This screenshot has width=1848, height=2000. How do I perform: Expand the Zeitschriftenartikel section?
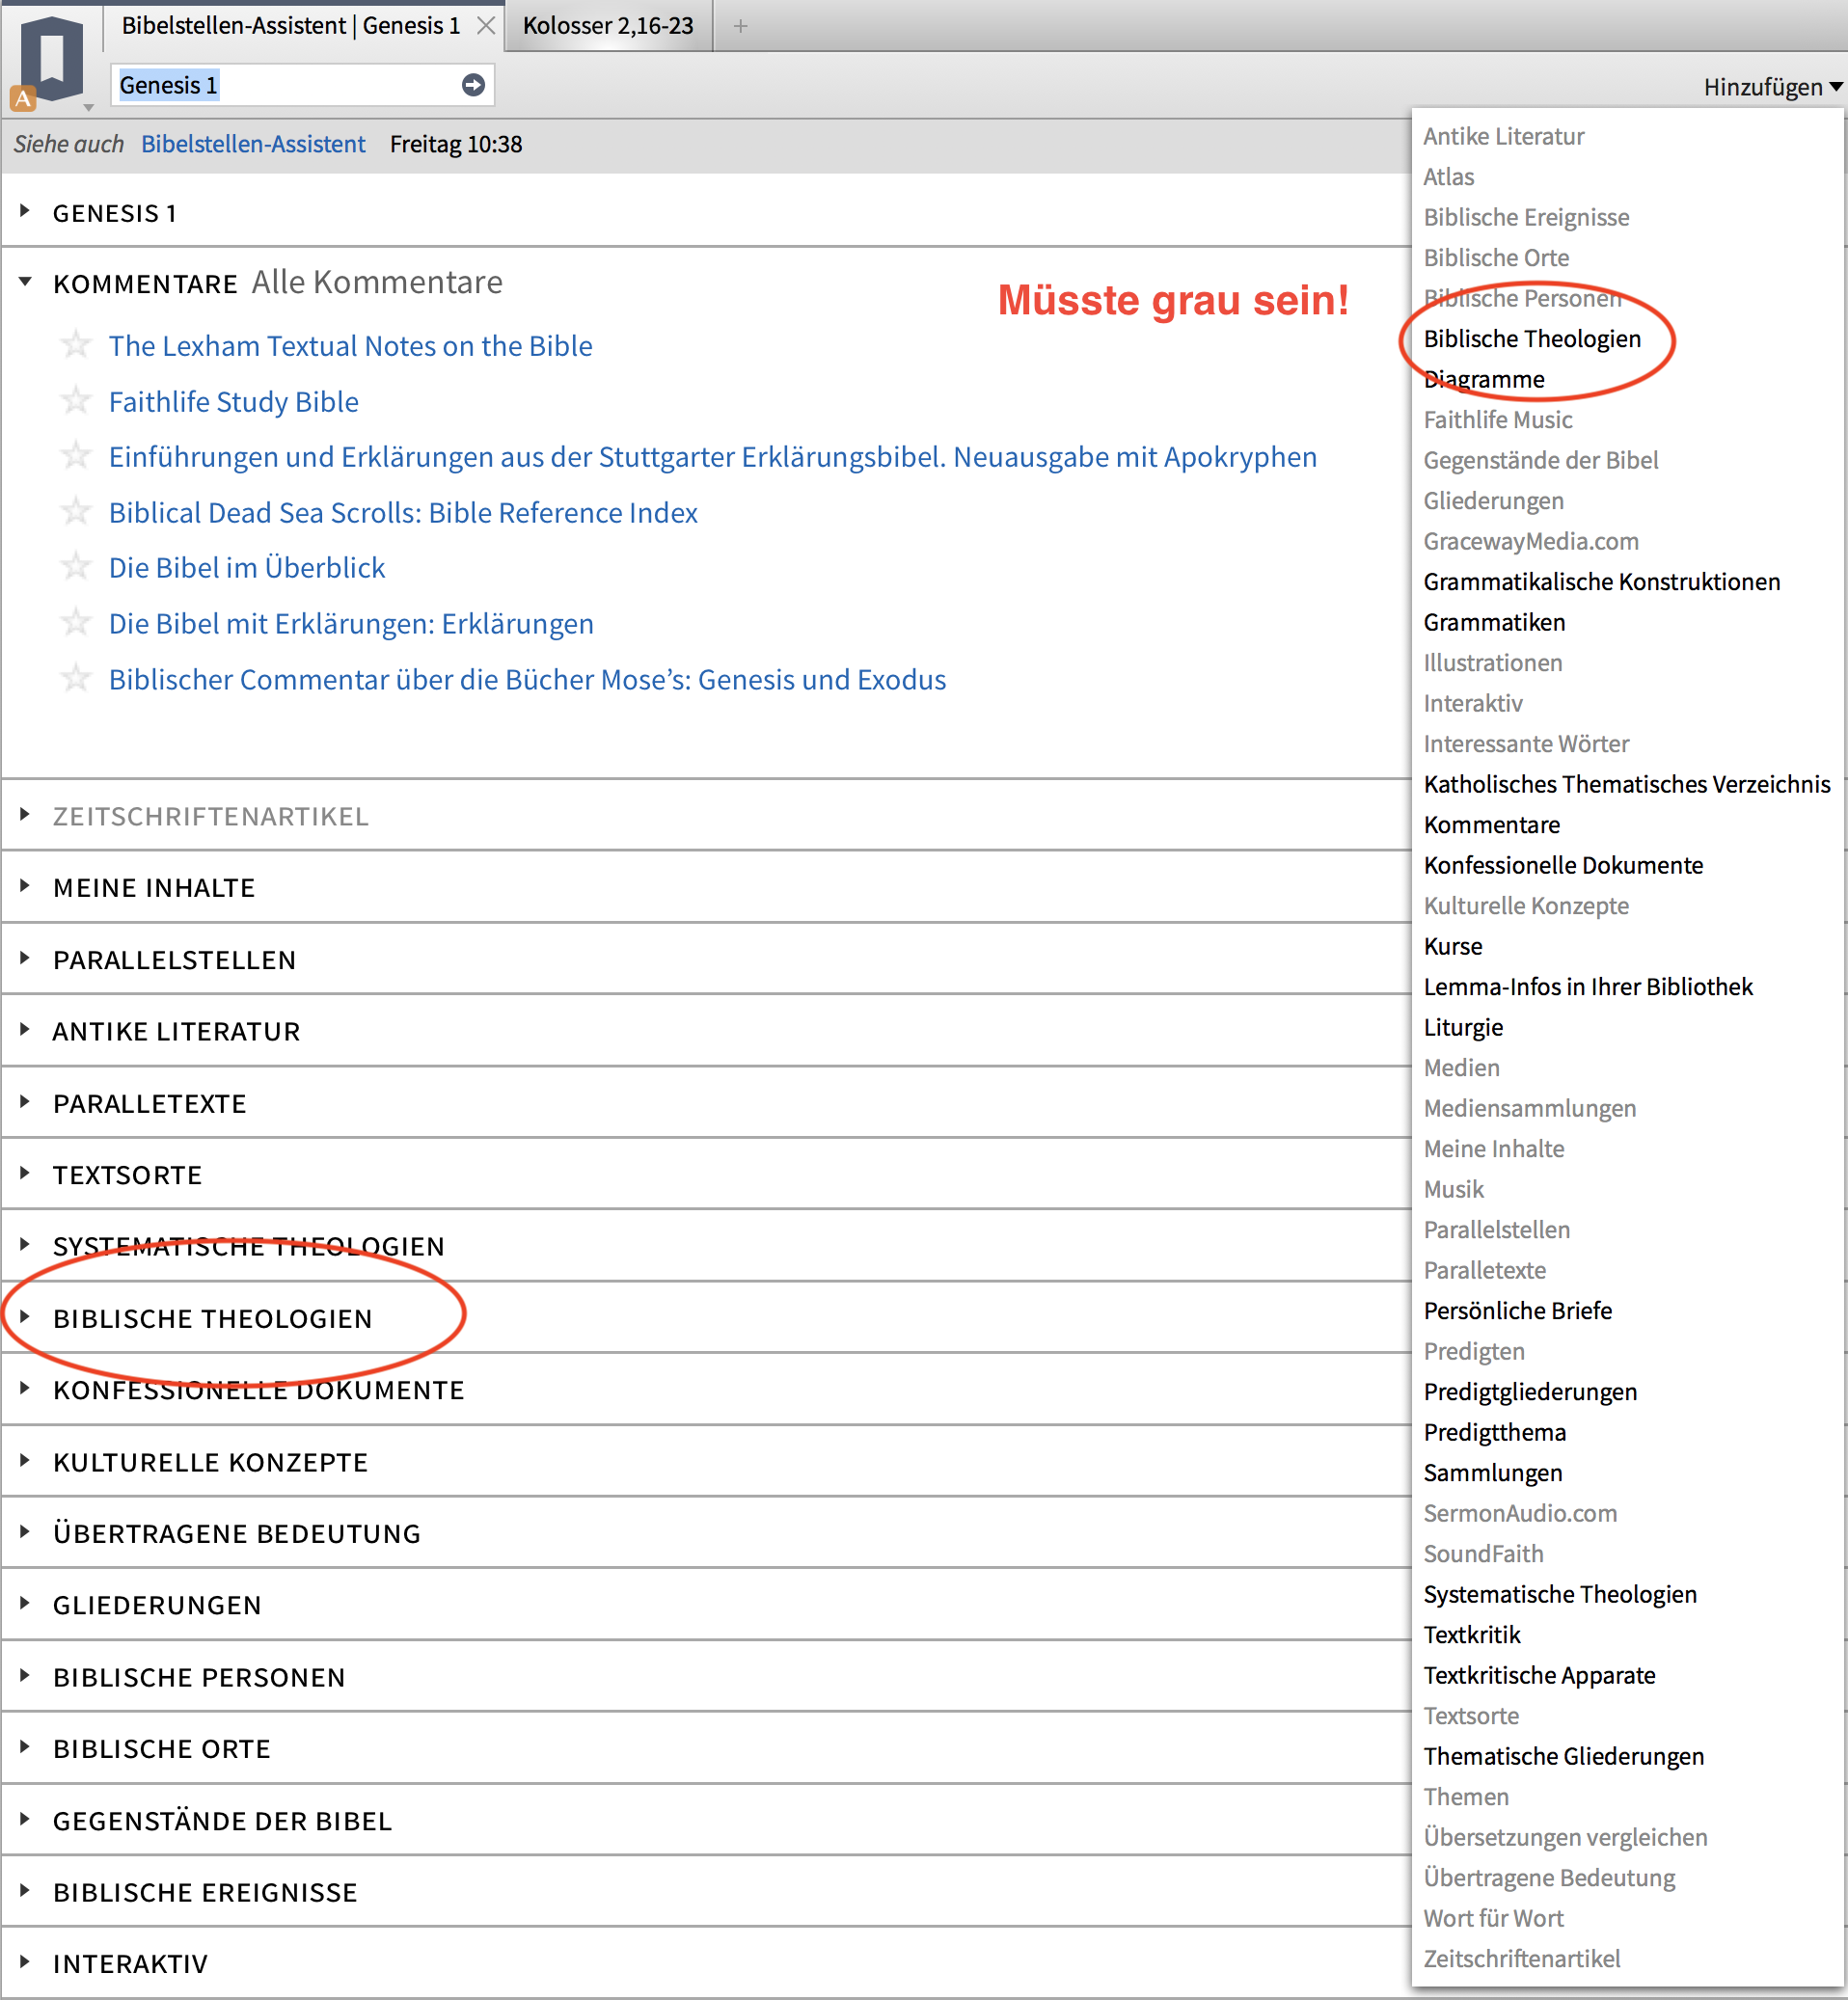point(25,815)
